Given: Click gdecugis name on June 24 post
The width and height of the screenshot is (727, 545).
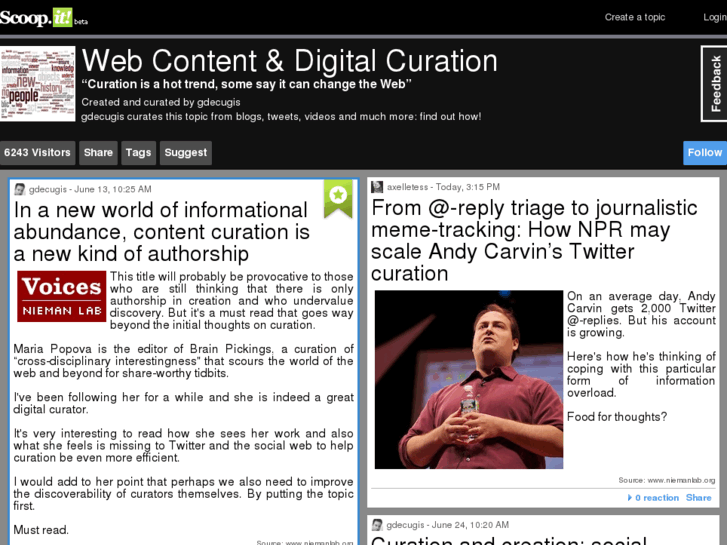Looking at the screenshot, I should [x=405, y=525].
